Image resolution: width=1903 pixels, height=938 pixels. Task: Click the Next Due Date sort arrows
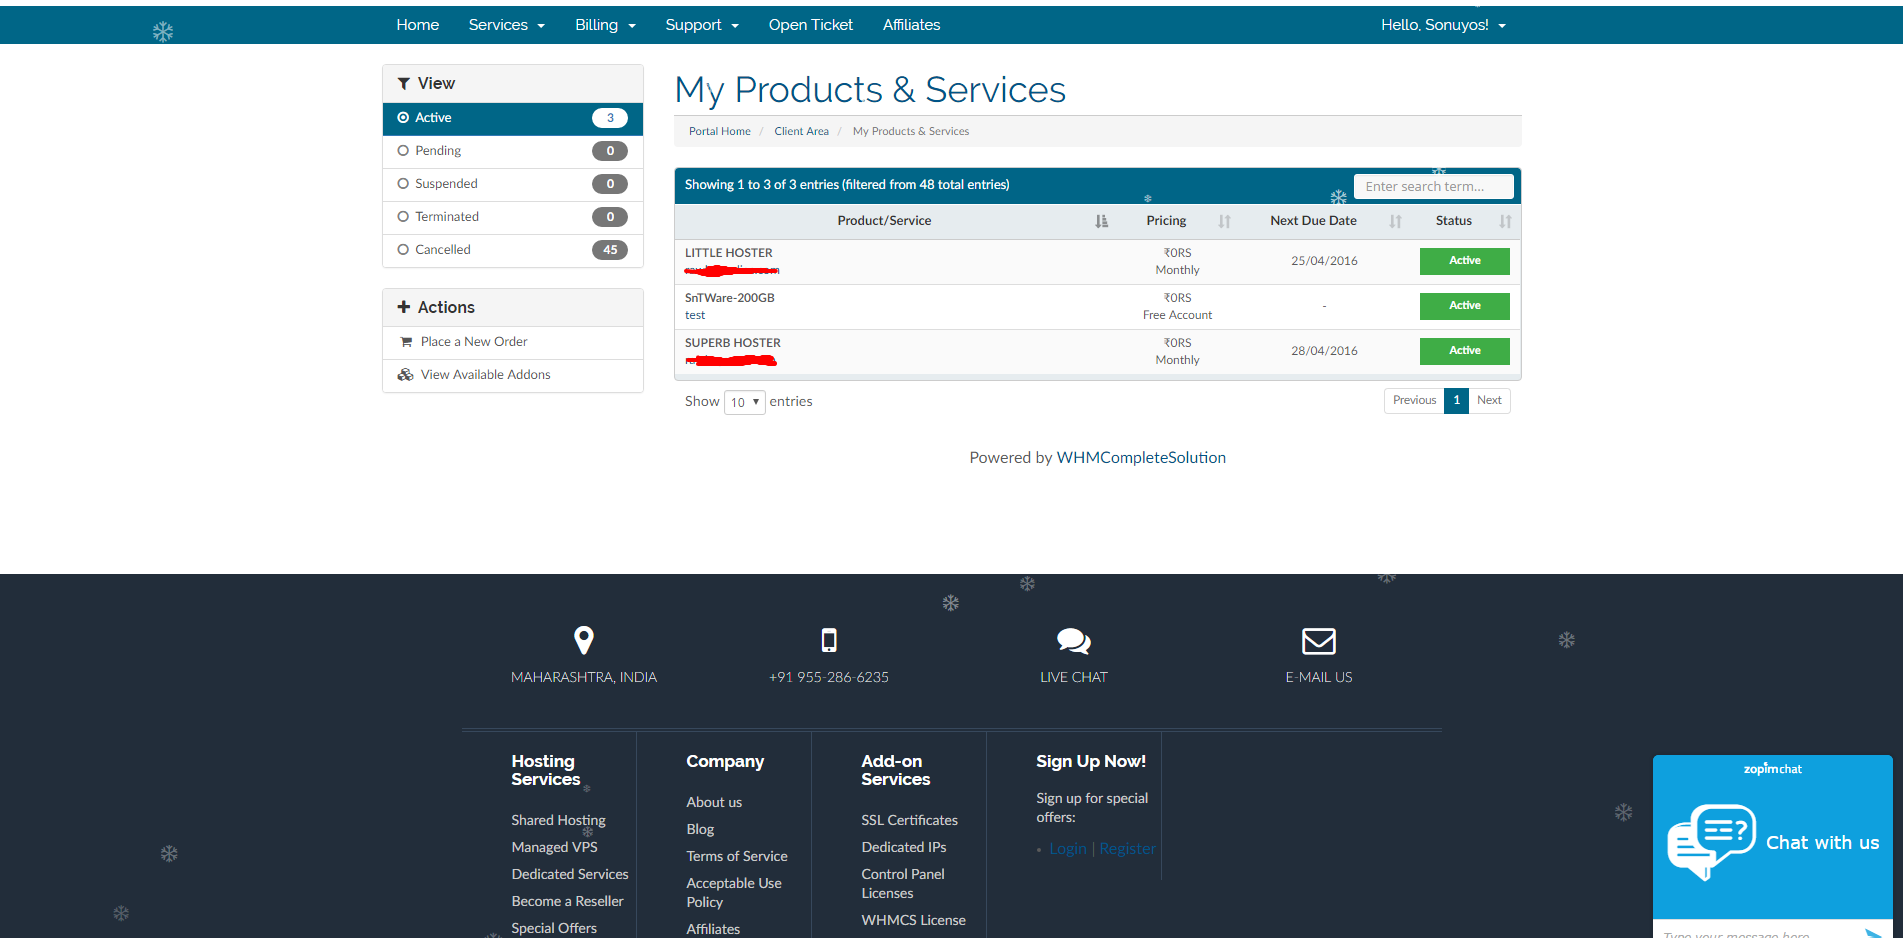point(1395,221)
